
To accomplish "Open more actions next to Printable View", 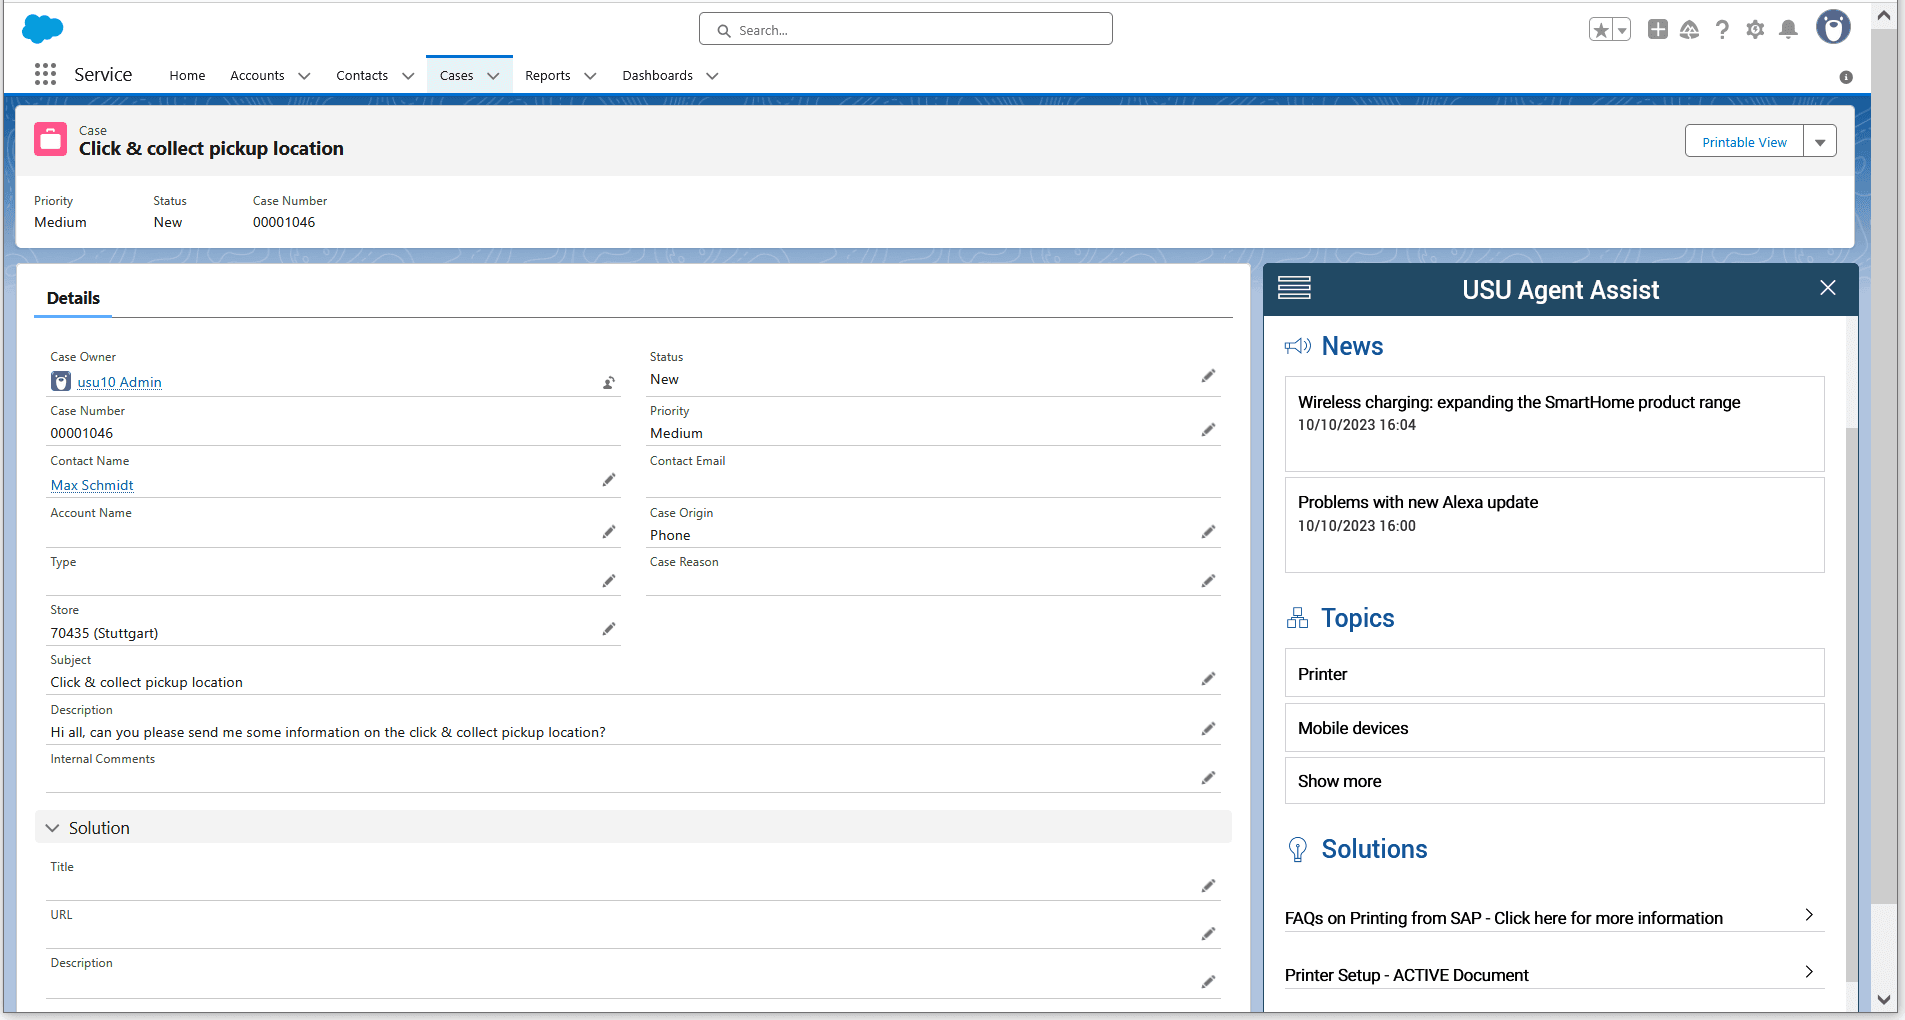I will pyautogui.click(x=1820, y=142).
